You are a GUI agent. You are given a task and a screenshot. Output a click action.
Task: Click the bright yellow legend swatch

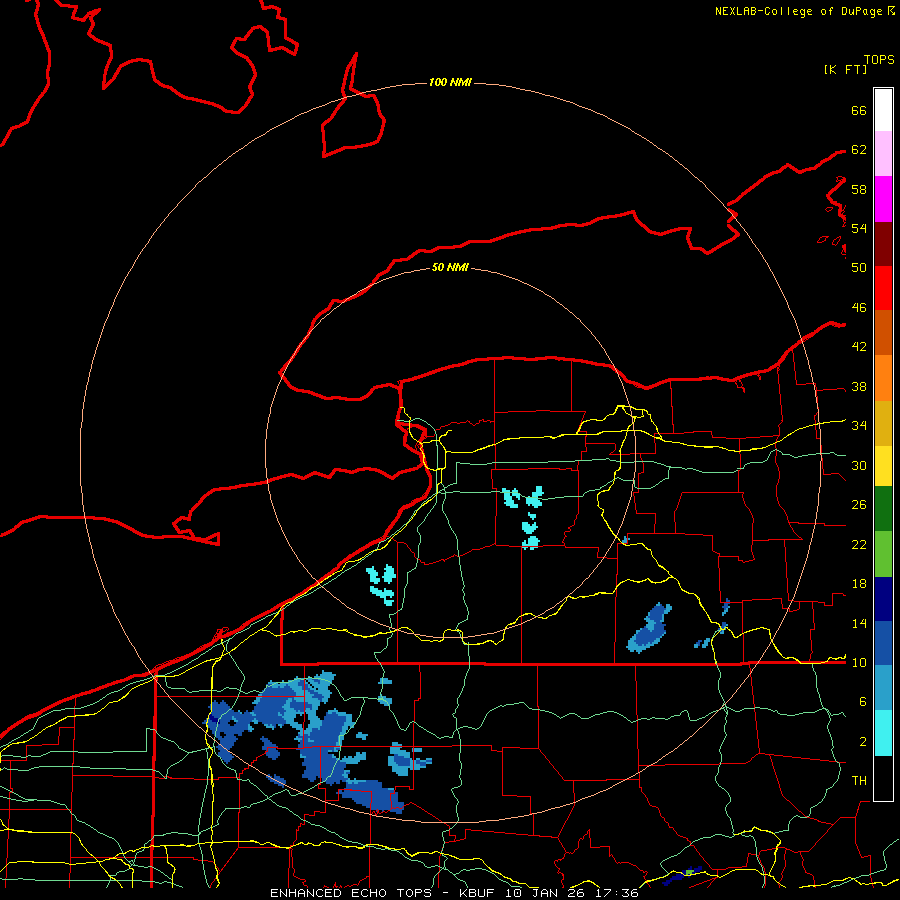click(x=883, y=466)
